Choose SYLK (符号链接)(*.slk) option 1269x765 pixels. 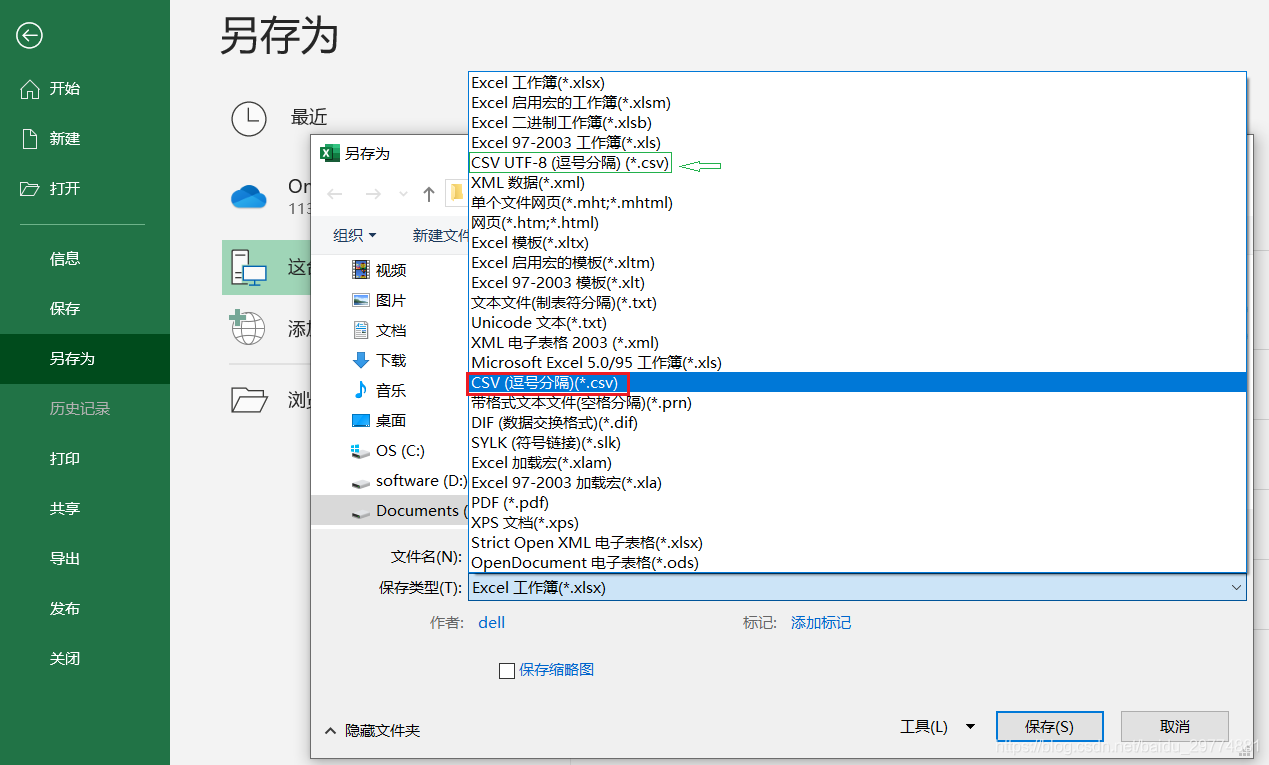[x=857, y=443]
